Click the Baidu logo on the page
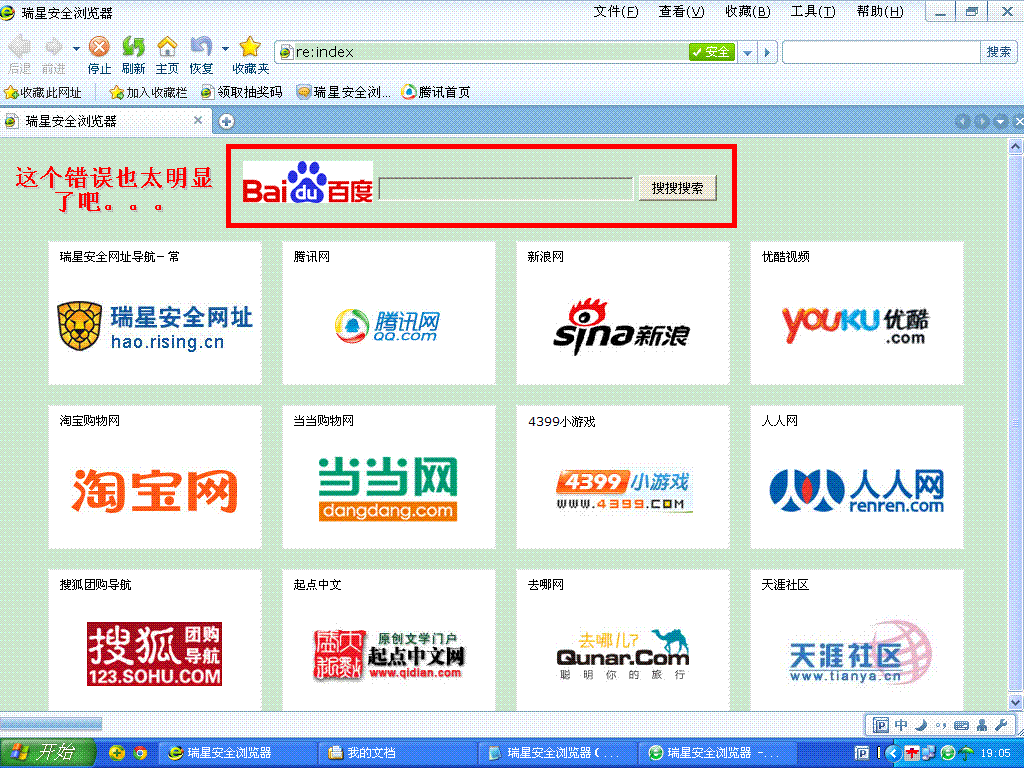 308,182
